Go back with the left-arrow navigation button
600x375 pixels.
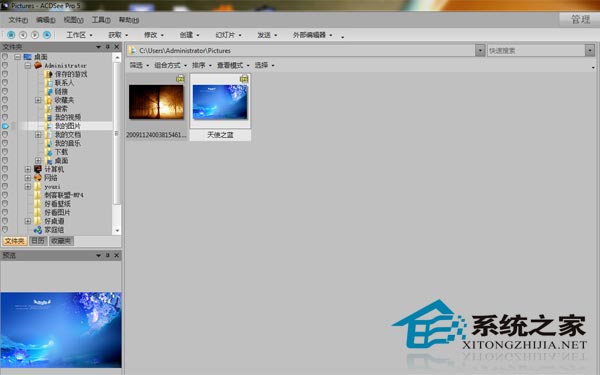click(x=23, y=35)
